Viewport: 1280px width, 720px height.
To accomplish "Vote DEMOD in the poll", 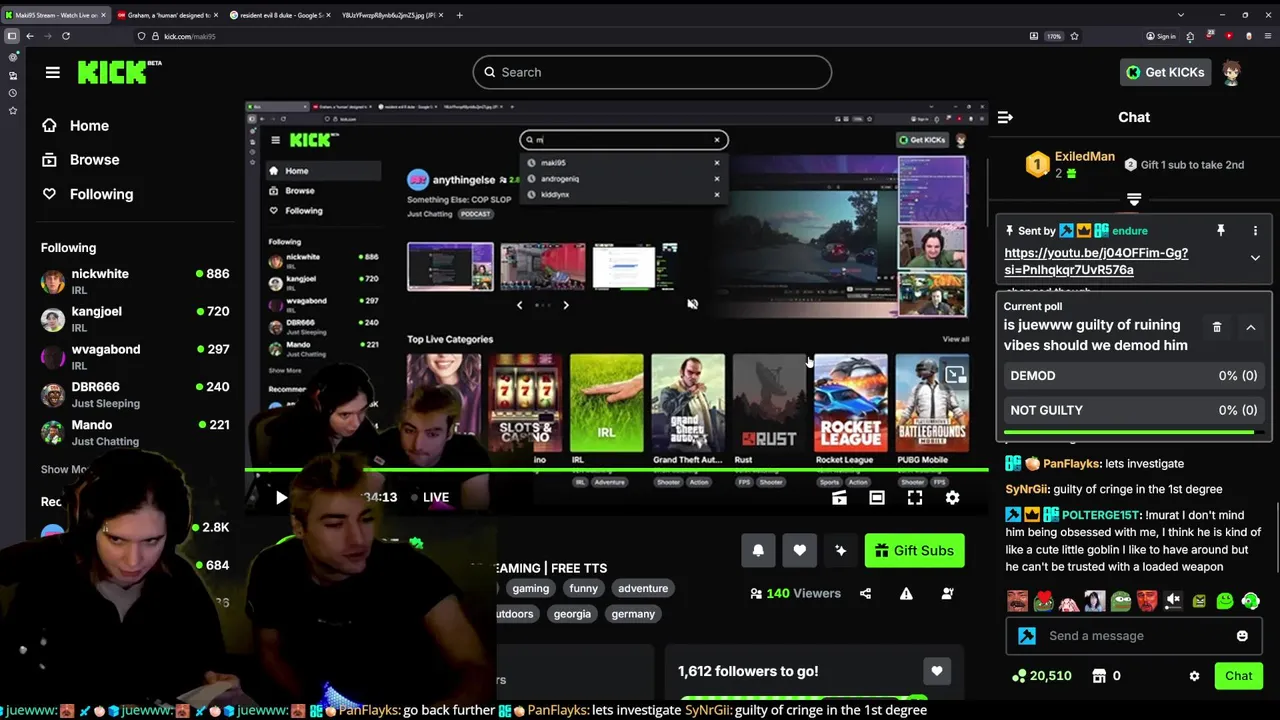I will 1133,376.
